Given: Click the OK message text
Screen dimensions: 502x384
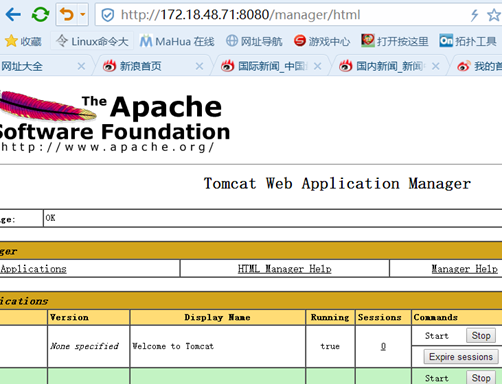Looking at the screenshot, I should coord(50,218).
